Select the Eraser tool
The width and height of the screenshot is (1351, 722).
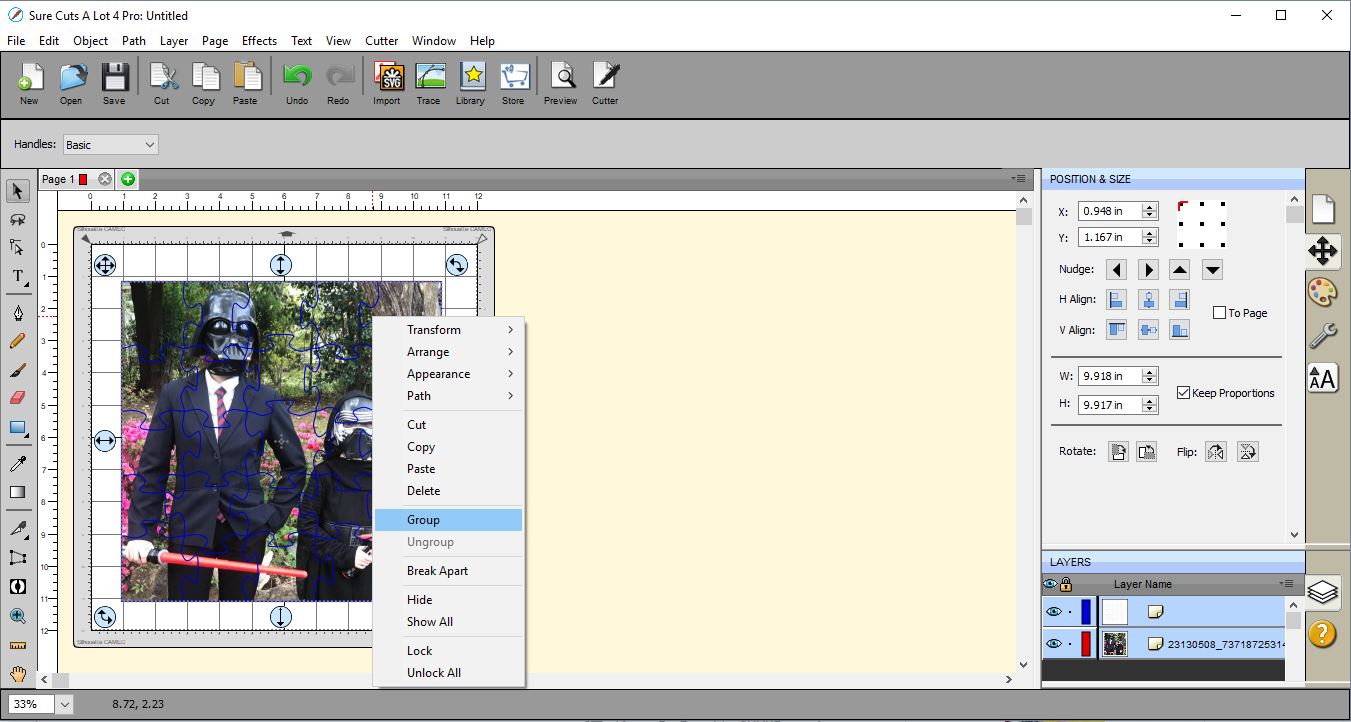pos(17,398)
